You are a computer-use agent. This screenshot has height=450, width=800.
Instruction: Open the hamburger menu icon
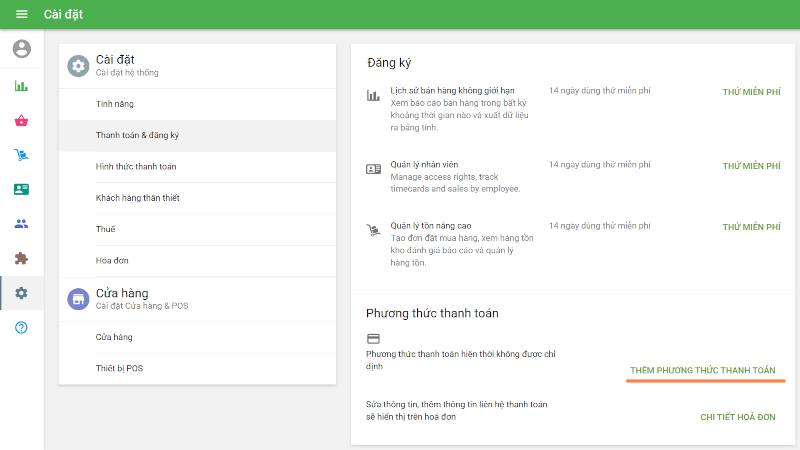coord(21,14)
